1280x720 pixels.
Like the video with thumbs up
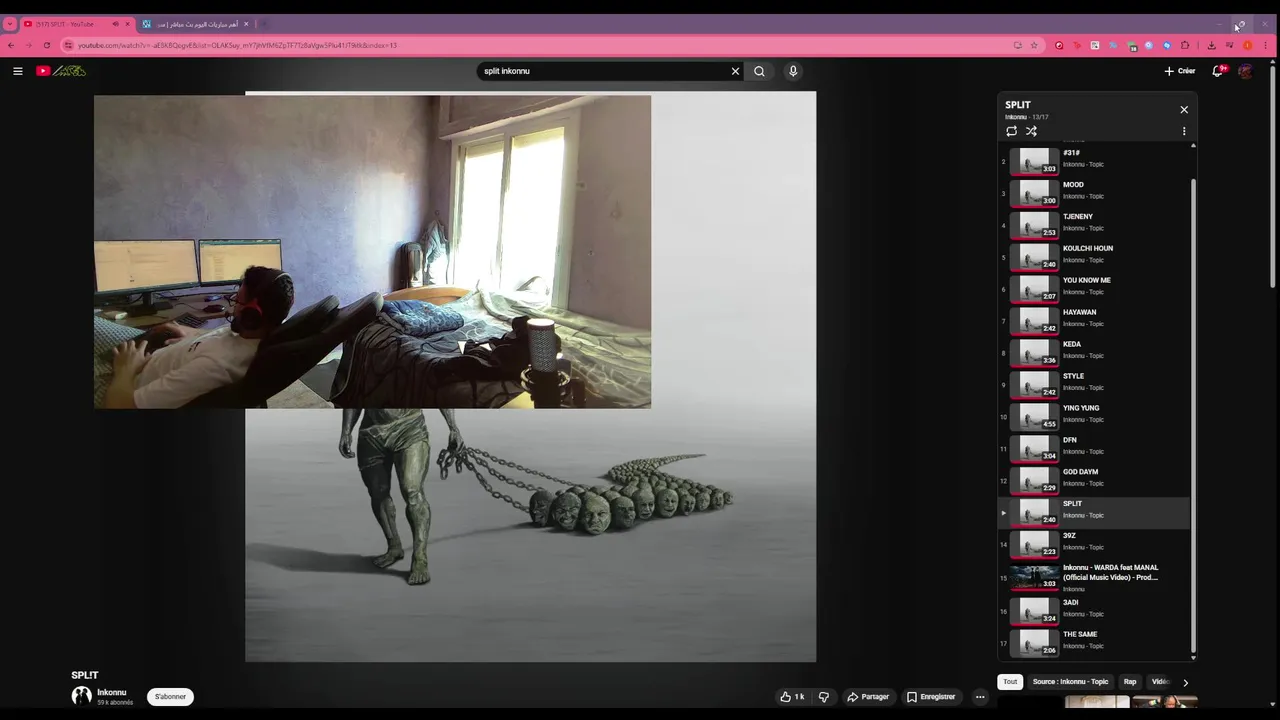pos(793,697)
